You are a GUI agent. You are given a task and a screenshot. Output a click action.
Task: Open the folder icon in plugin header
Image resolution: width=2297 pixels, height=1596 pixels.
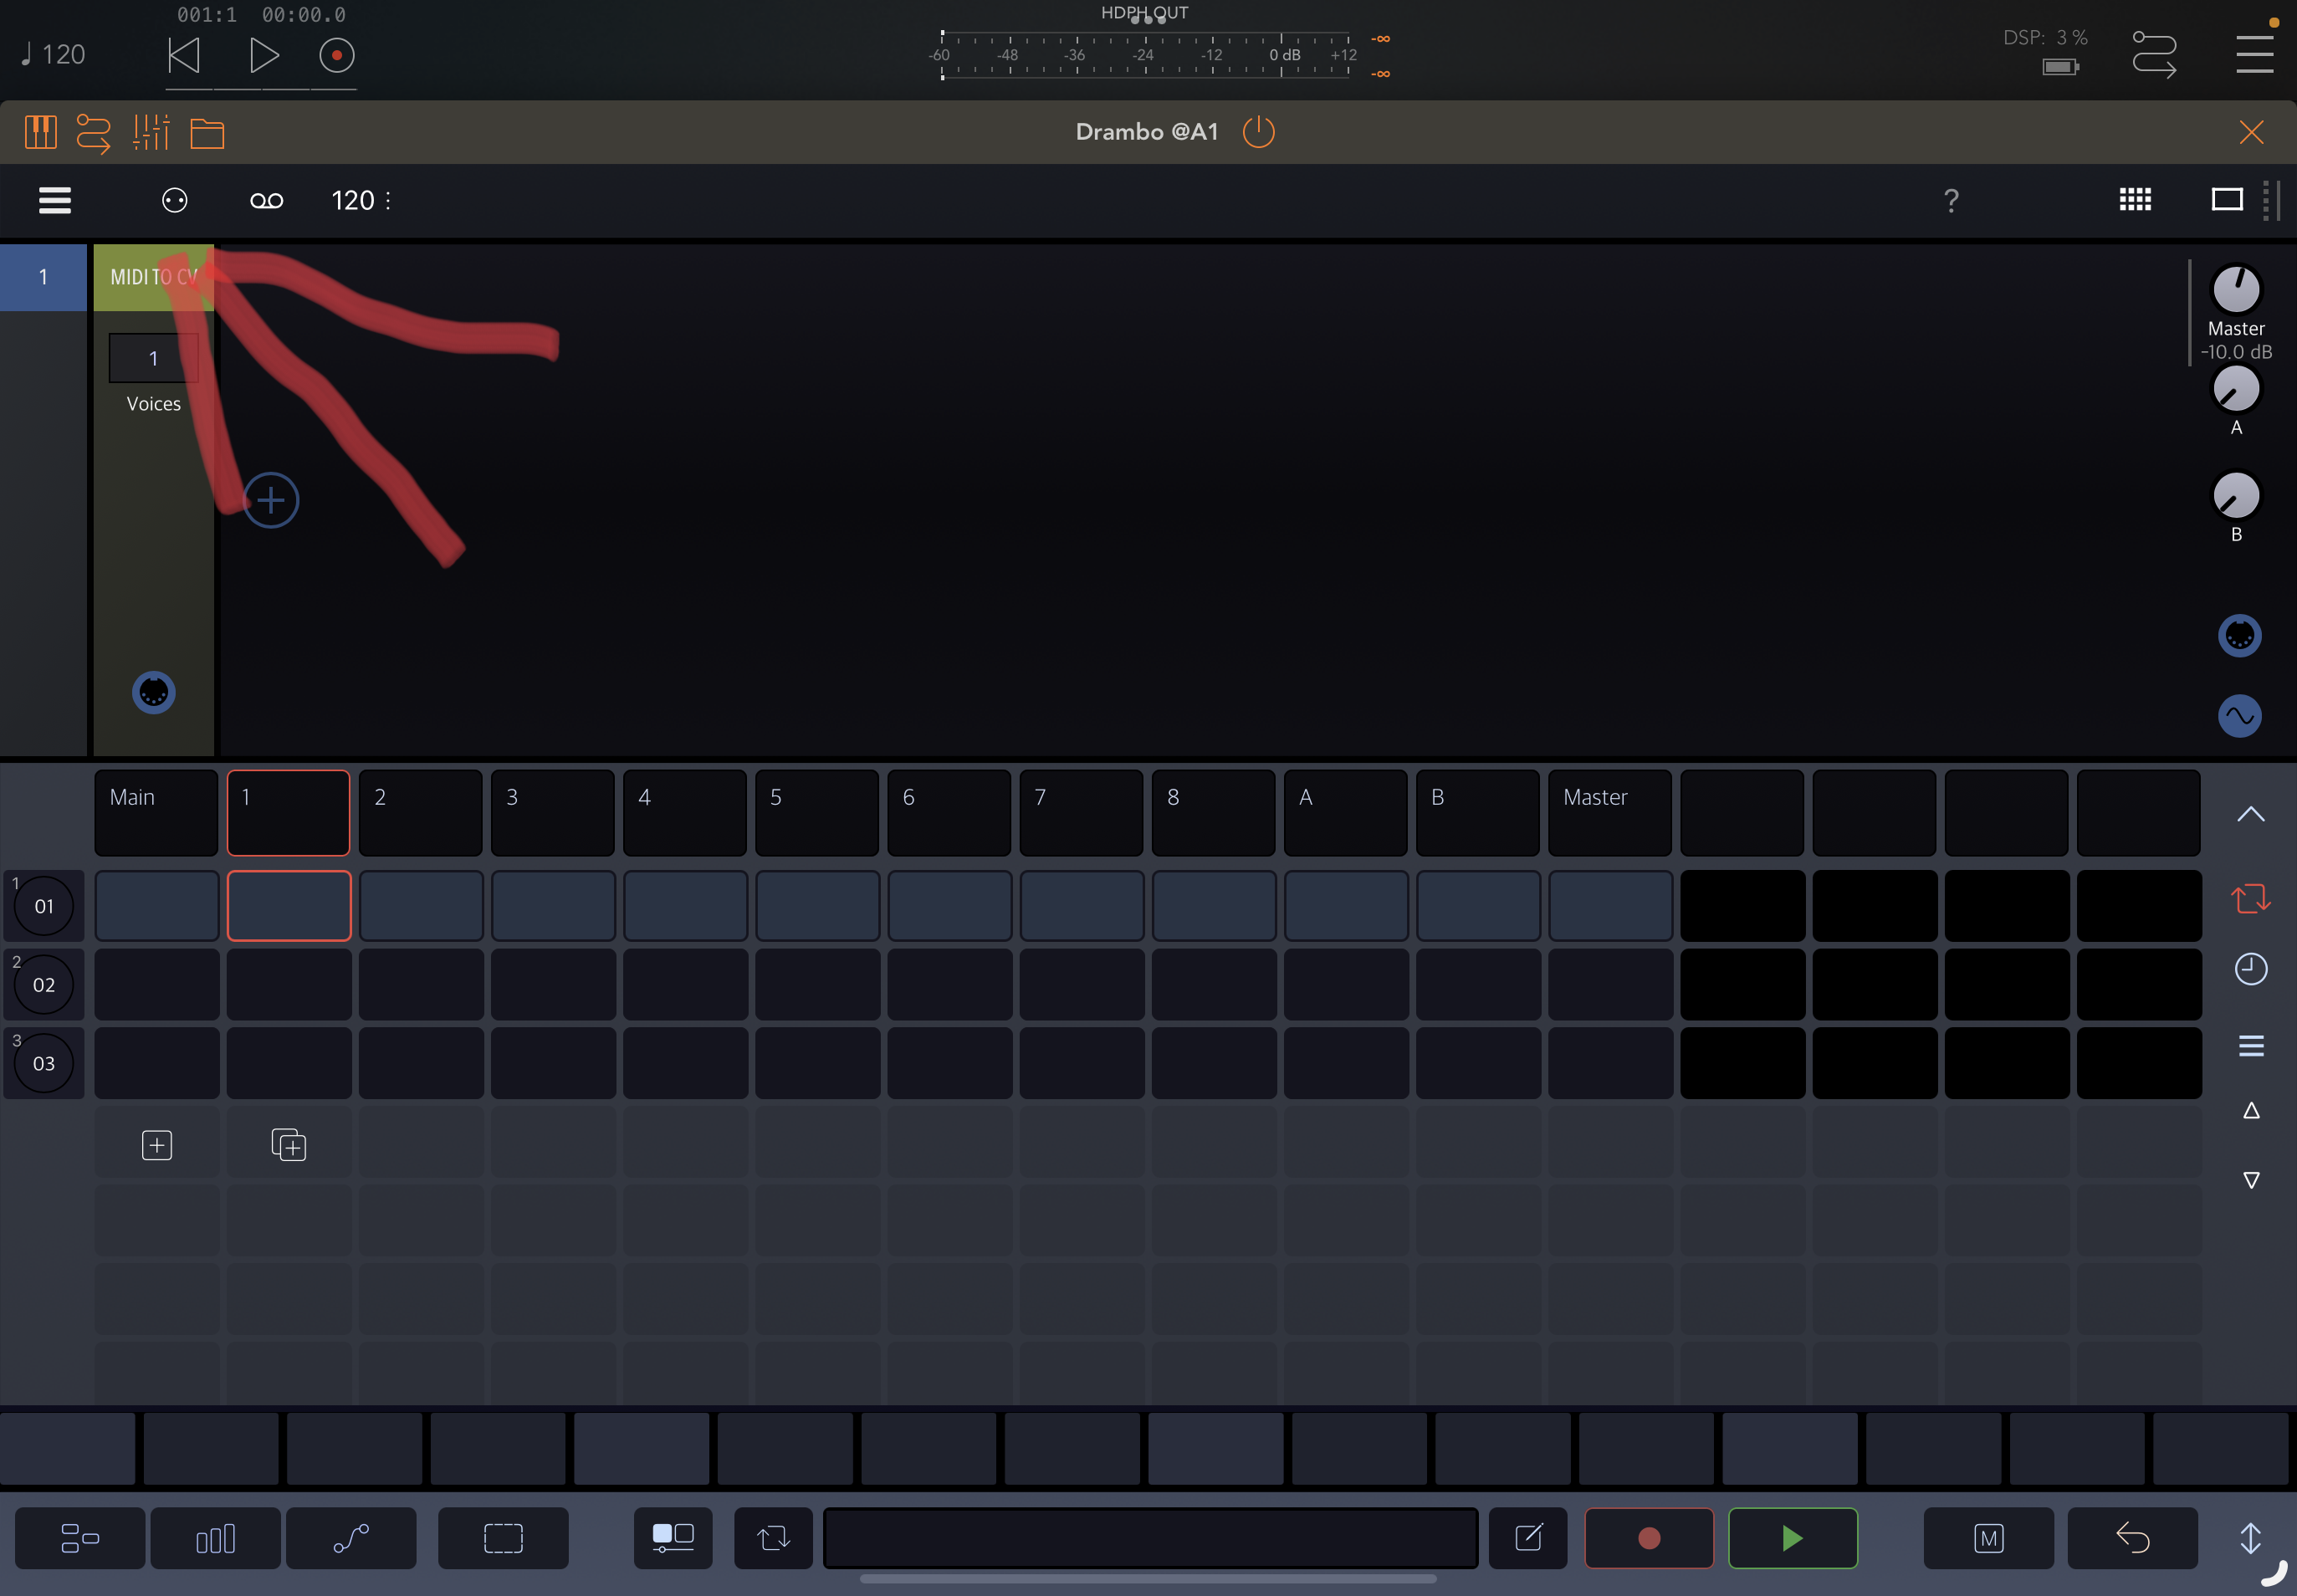tap(207, 133)
